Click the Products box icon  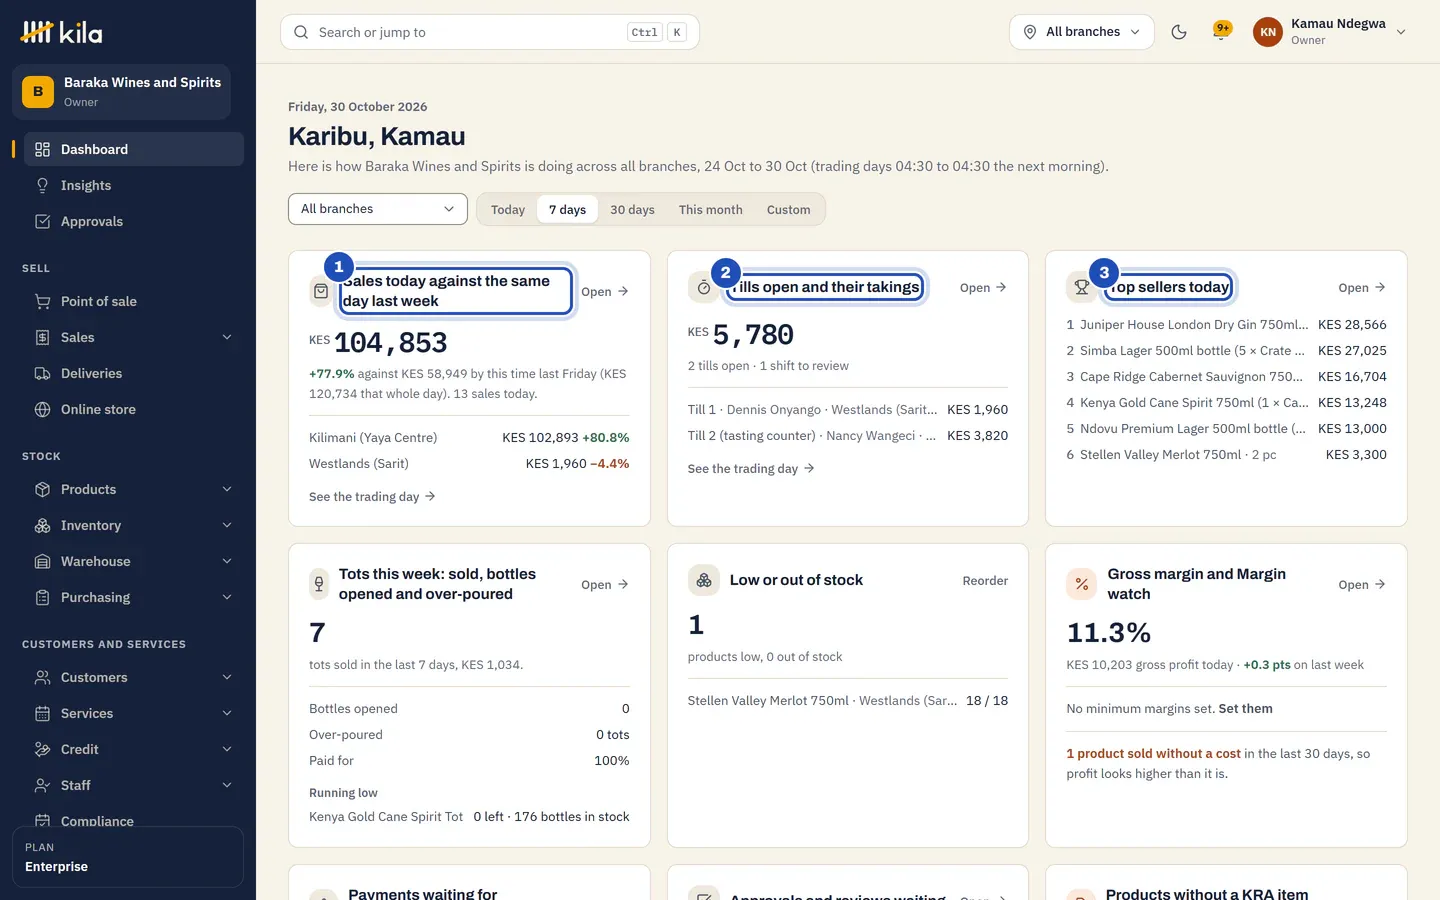click(42, 489)
